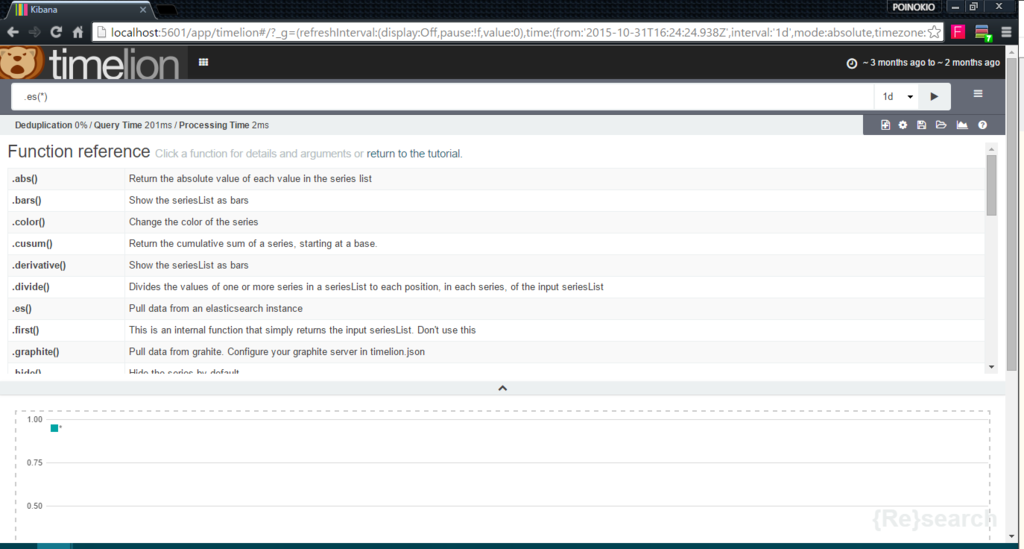This screenshot has height=549, width=1024.
Task: Open help with the question mark icon
Action: 982,125
